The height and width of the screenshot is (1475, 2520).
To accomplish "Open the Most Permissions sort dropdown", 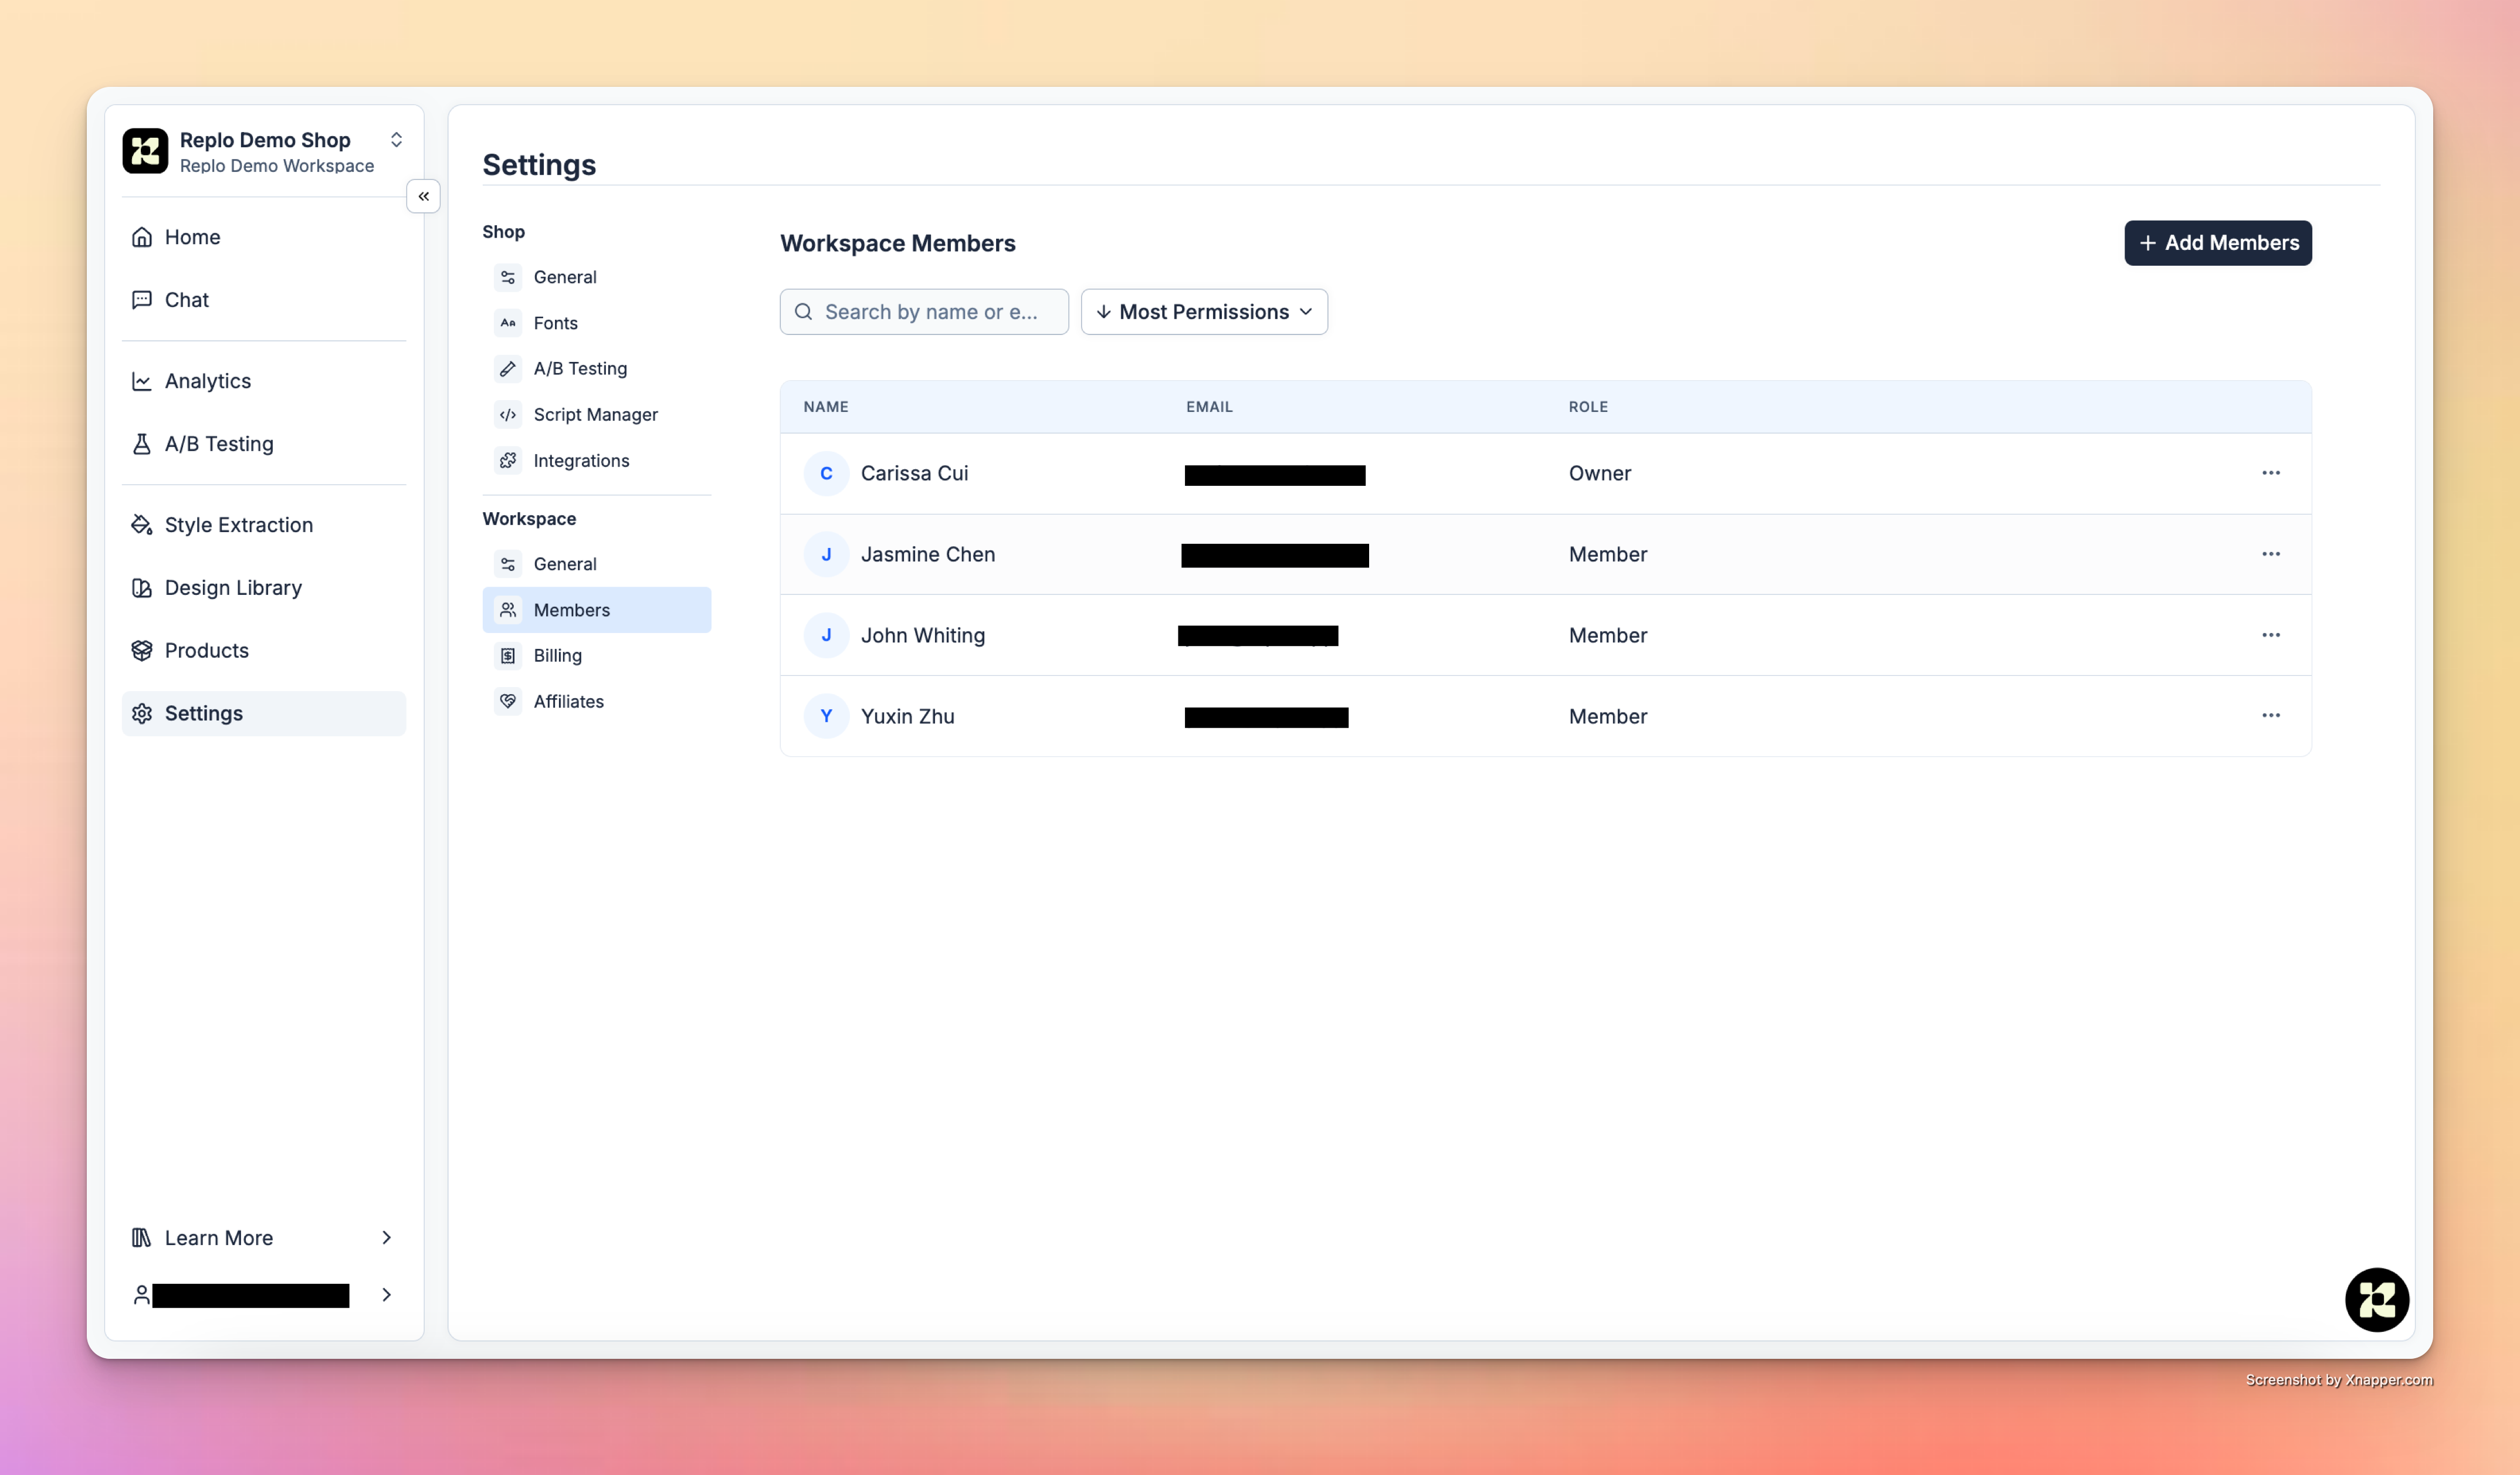I will [1203, 312].
